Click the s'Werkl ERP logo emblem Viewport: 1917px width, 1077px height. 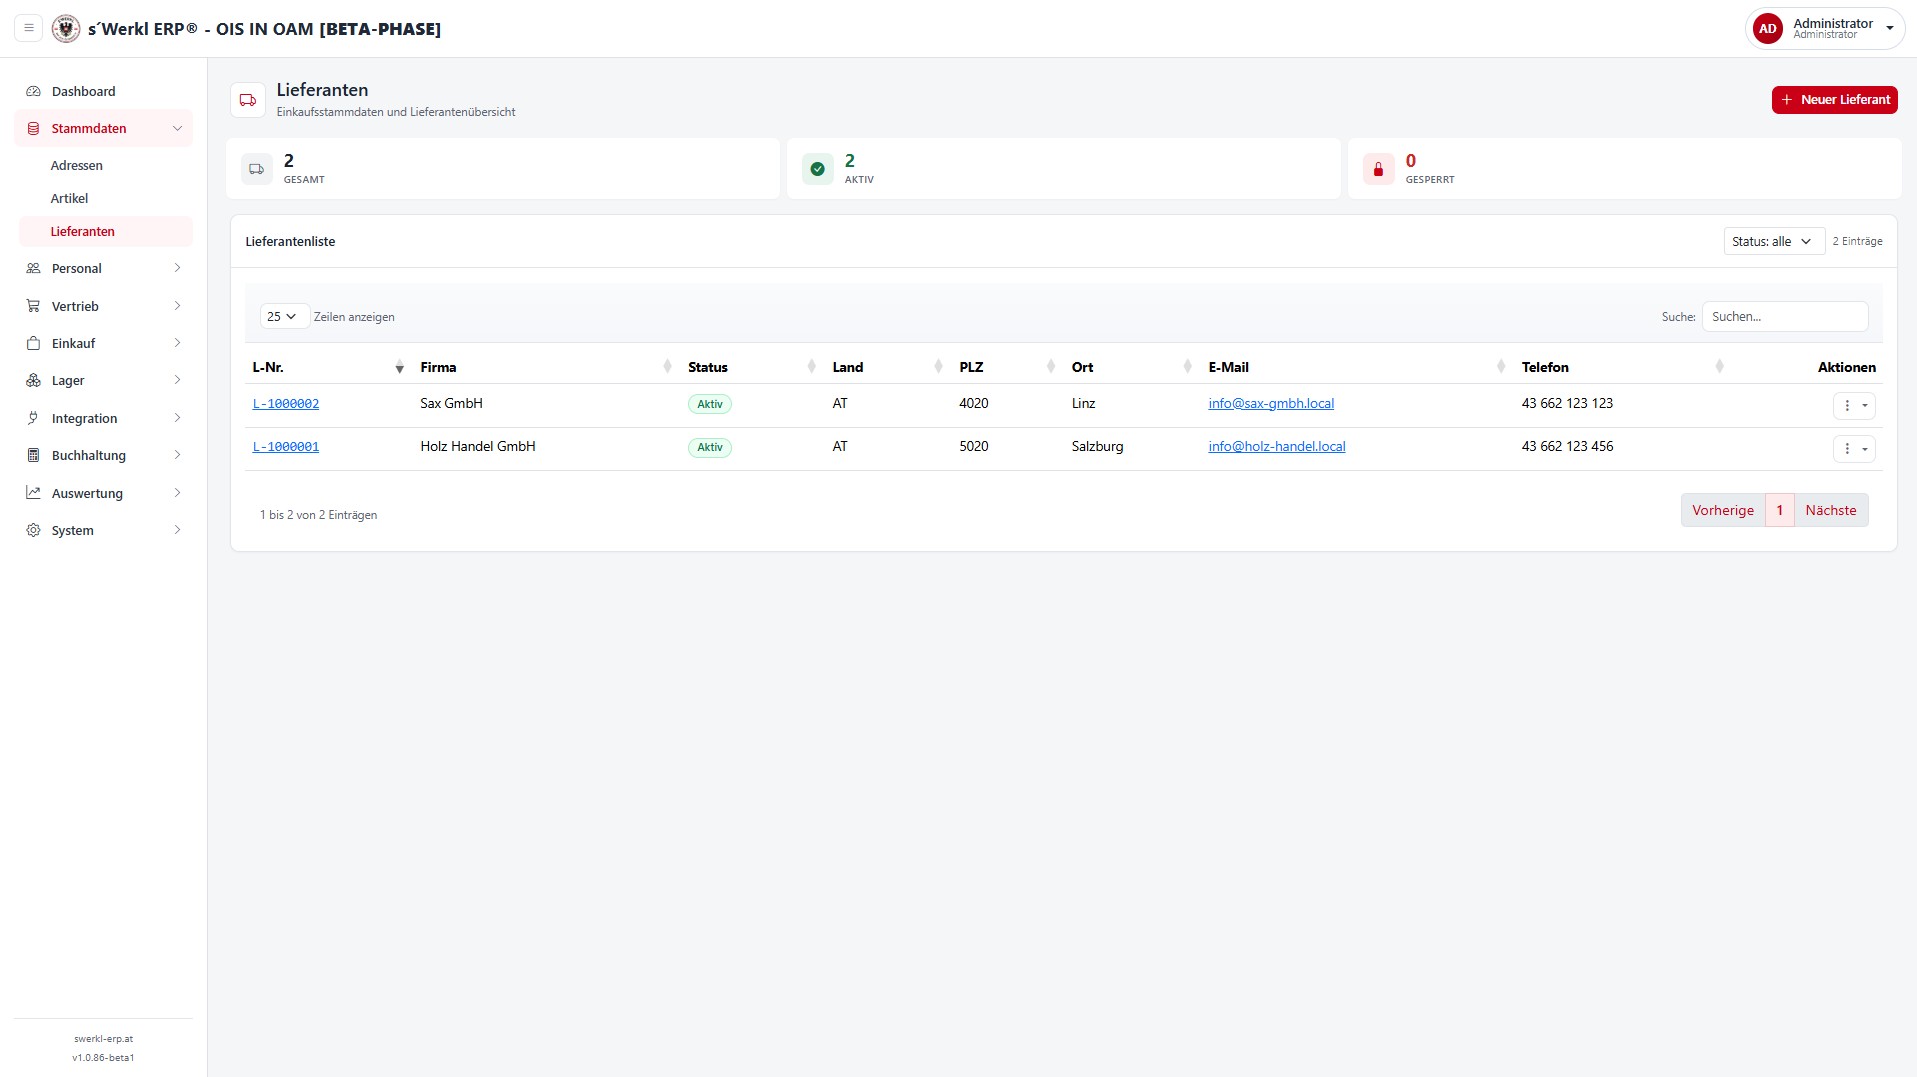pyautogui.click(x=66, y=28)
